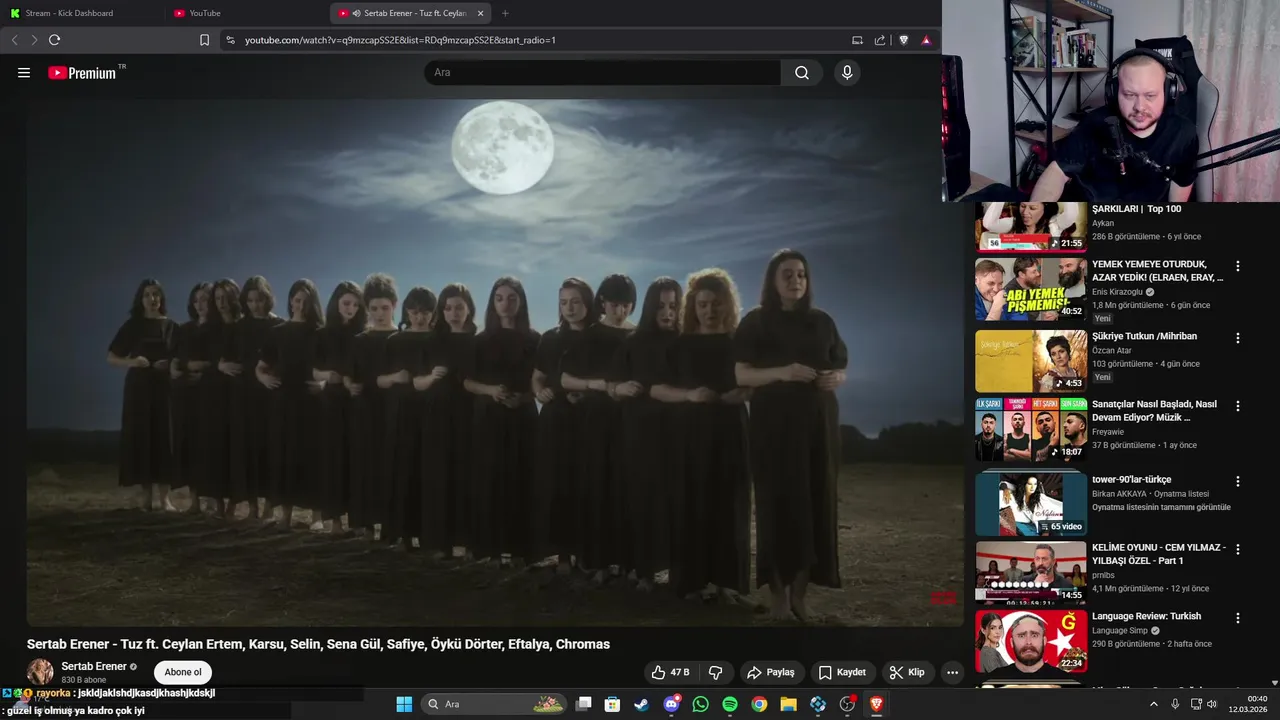Open options menu for KELİME OYUNU video
The height and width of the screenshot is (720, 1280).
[1238, 549]
